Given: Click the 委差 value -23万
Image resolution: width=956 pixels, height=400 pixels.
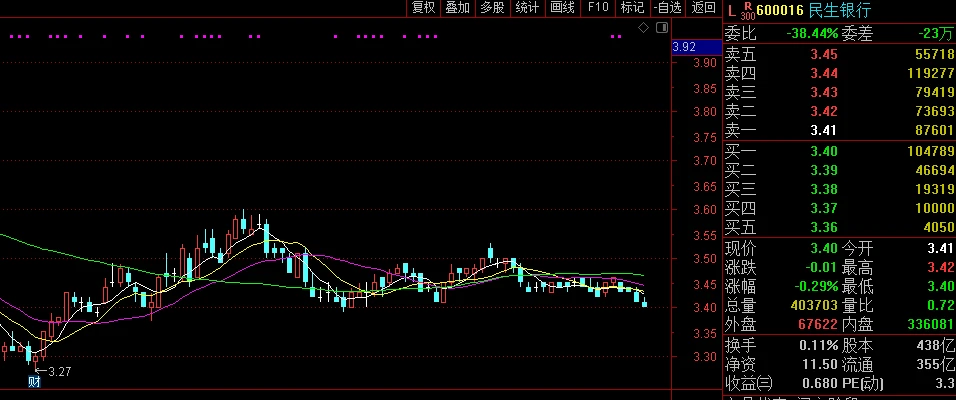Looking at the screenshot, I should 936,34.
